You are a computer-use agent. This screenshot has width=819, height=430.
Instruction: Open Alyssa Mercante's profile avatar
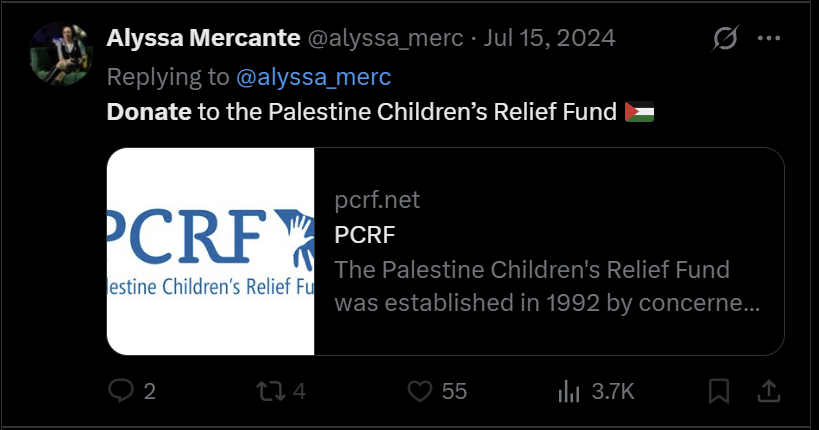(61, 54)
